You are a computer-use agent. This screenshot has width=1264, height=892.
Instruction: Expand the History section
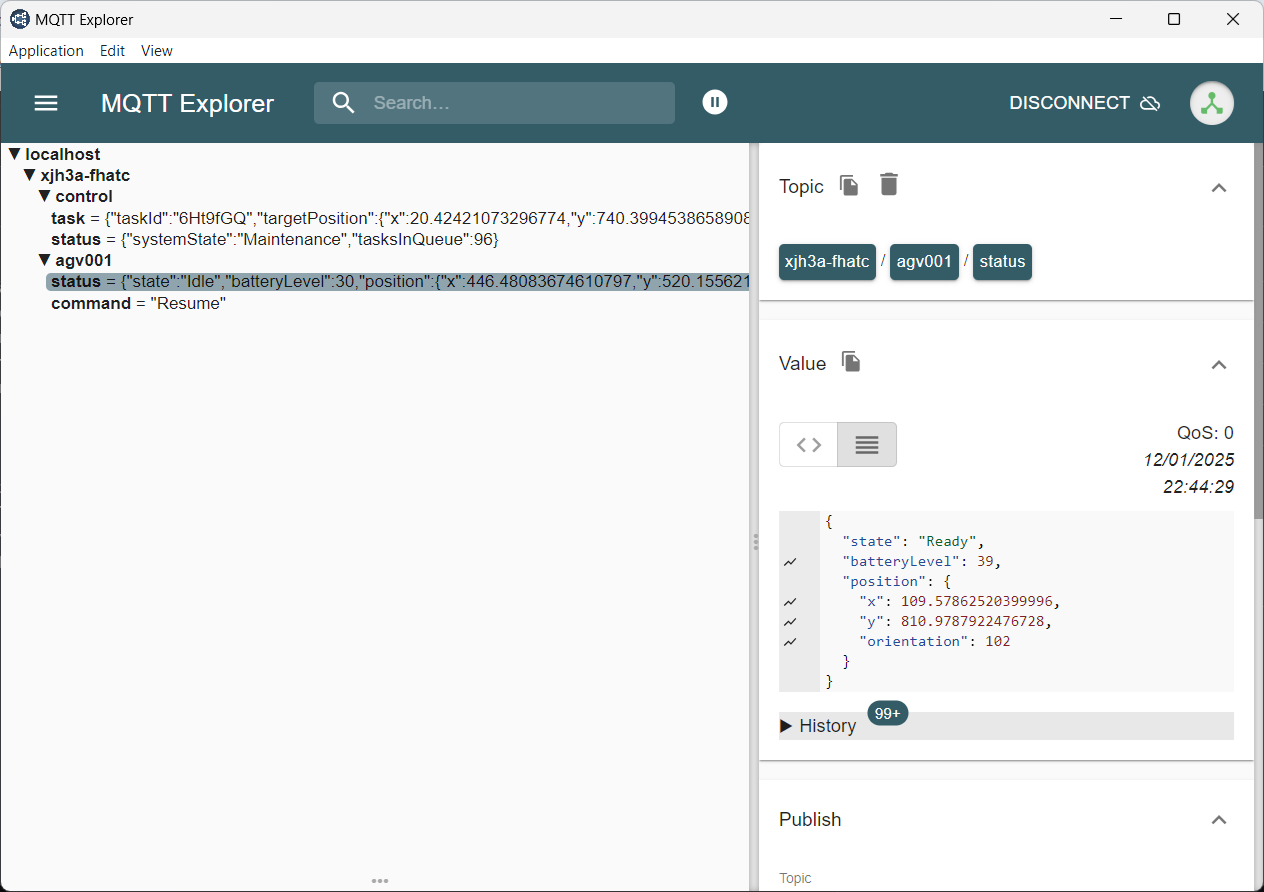tap(1006, 726)
